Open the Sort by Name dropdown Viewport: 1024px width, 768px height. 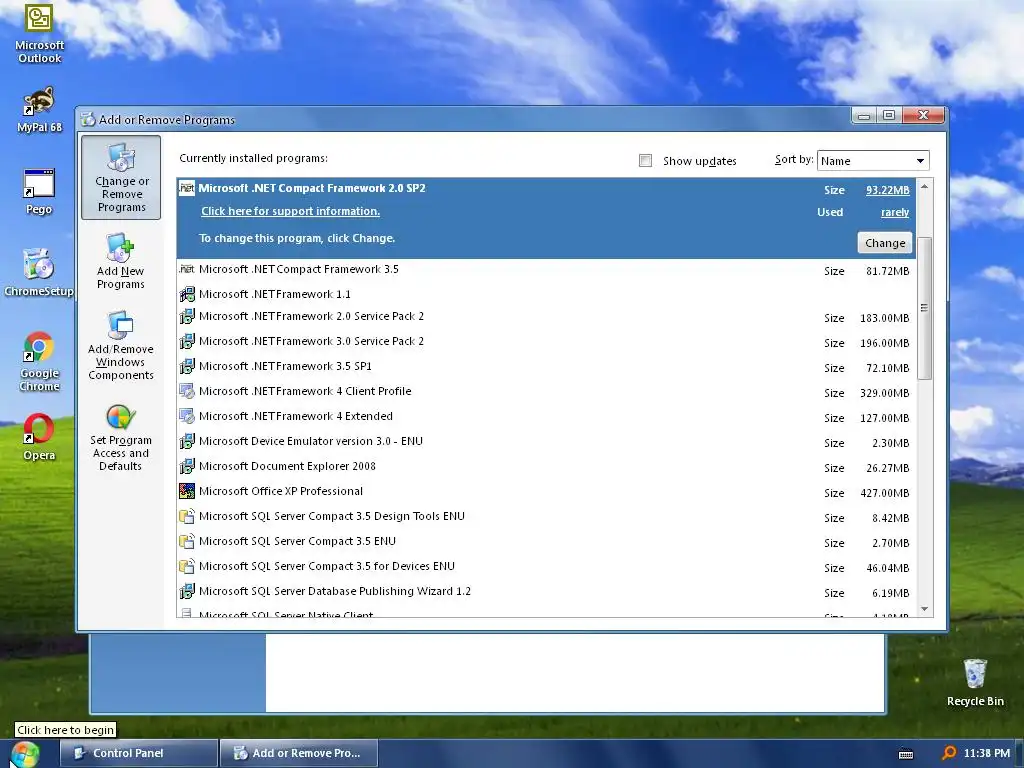click(872, 161)
